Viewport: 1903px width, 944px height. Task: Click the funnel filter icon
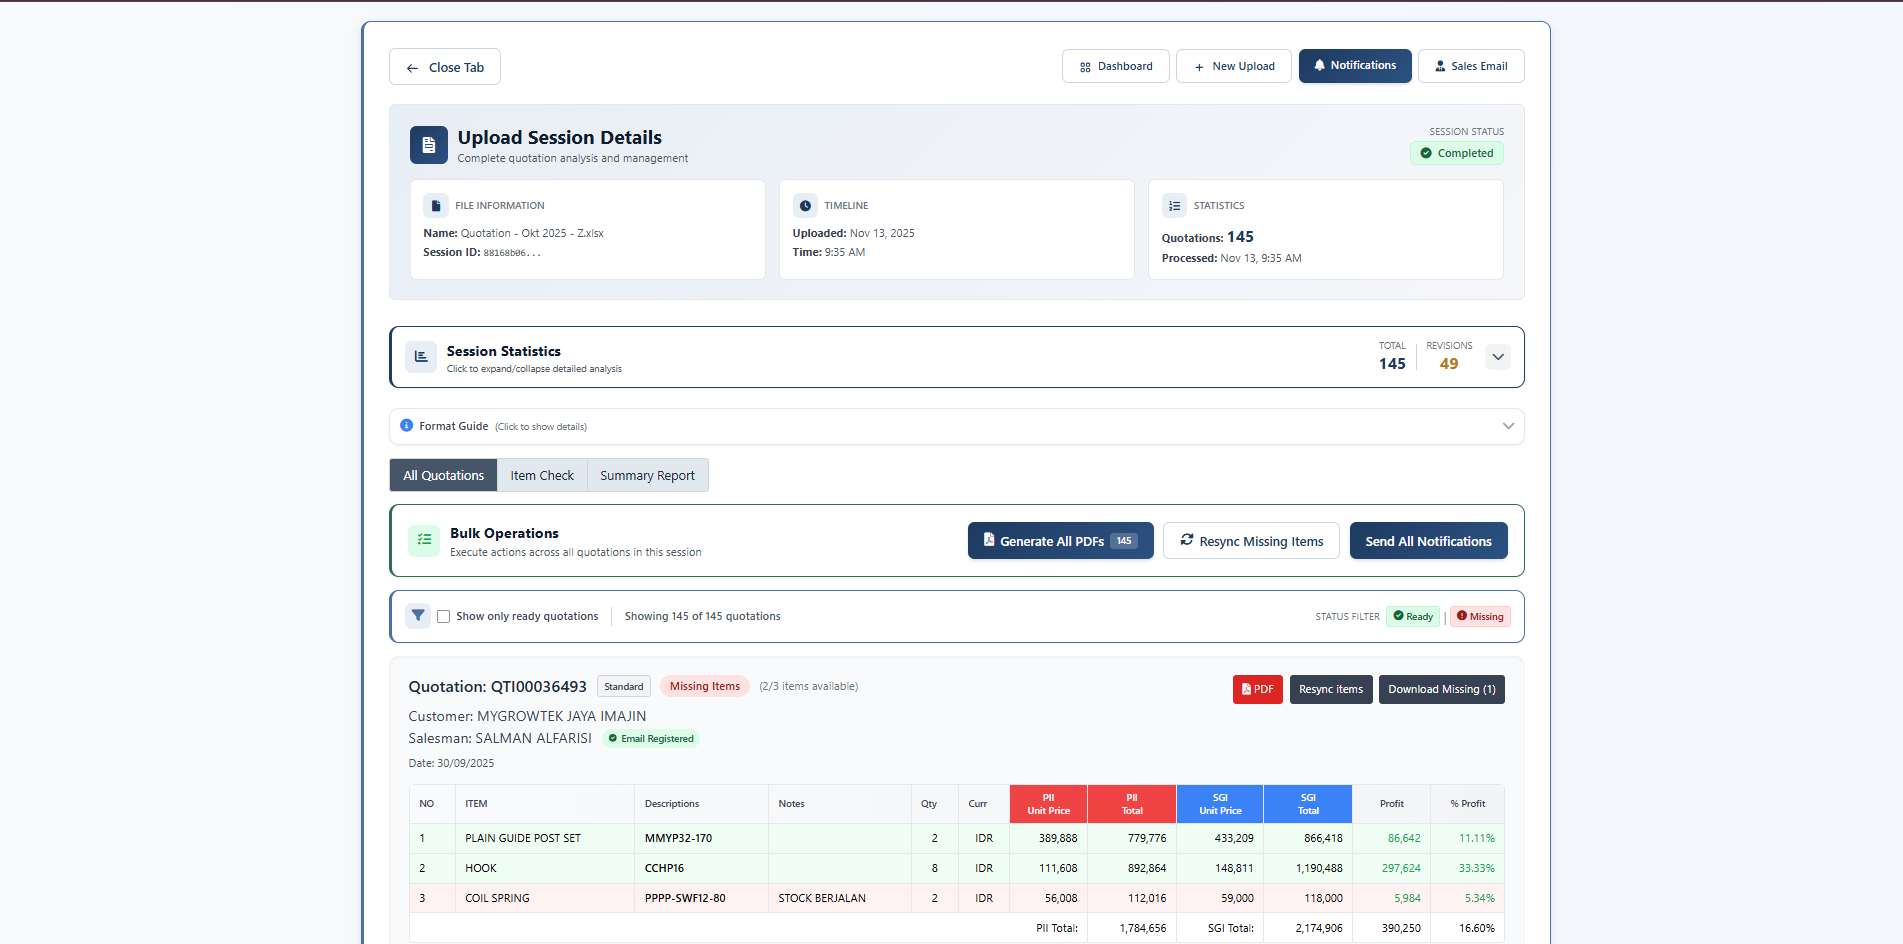point(418,616)
